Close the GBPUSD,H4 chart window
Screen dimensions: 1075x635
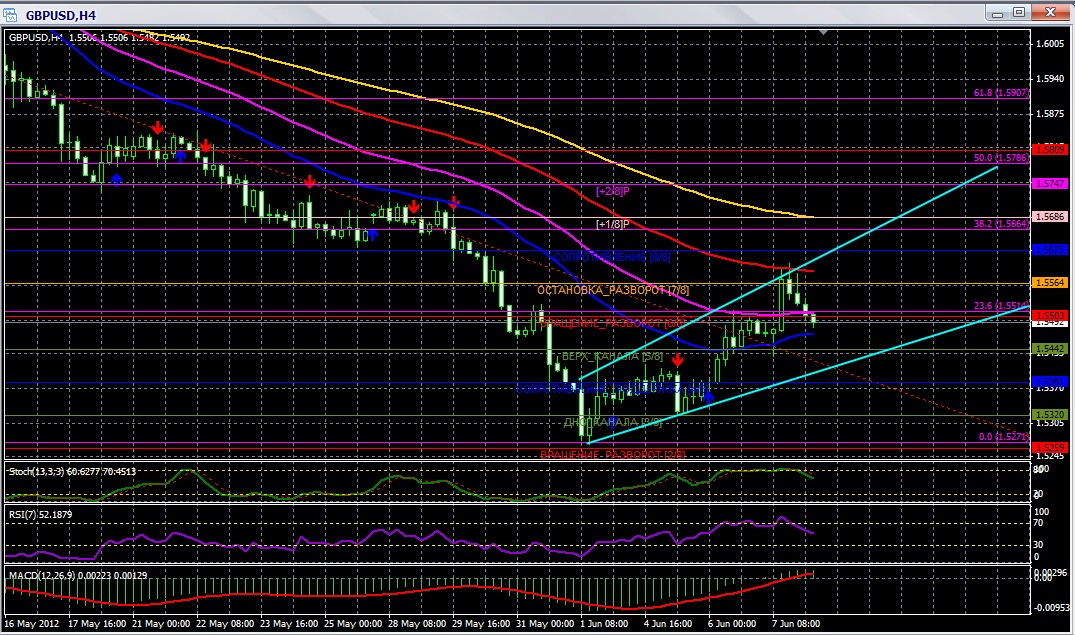(x=1050, y=12)
